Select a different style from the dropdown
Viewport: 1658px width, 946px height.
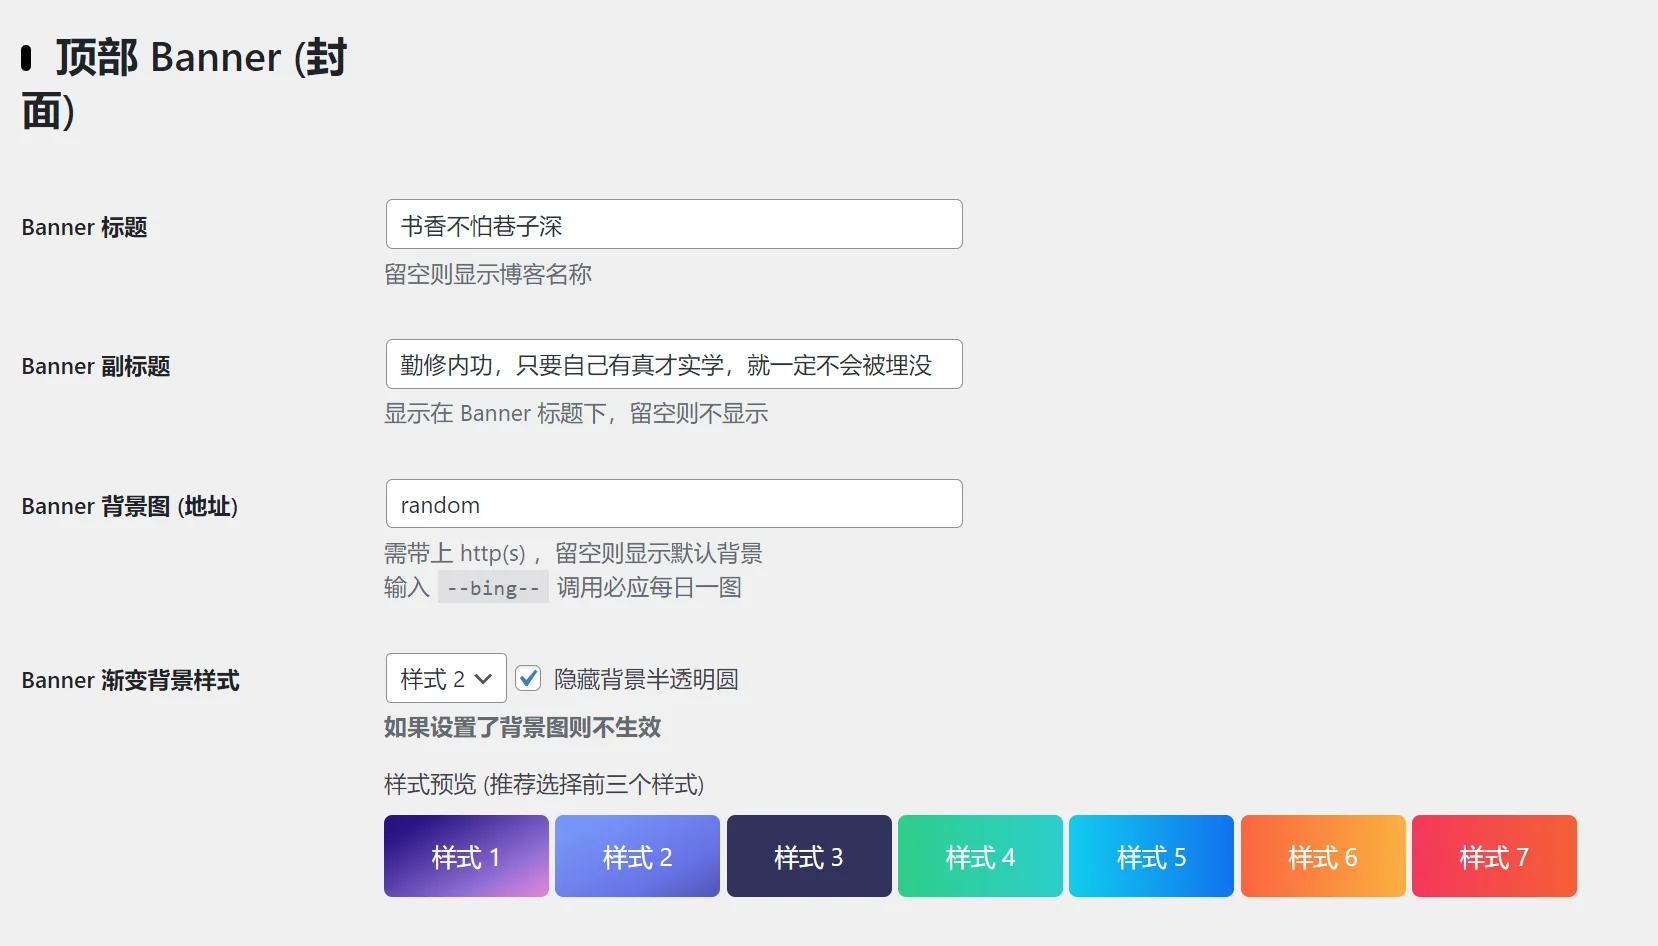[445, 678]
